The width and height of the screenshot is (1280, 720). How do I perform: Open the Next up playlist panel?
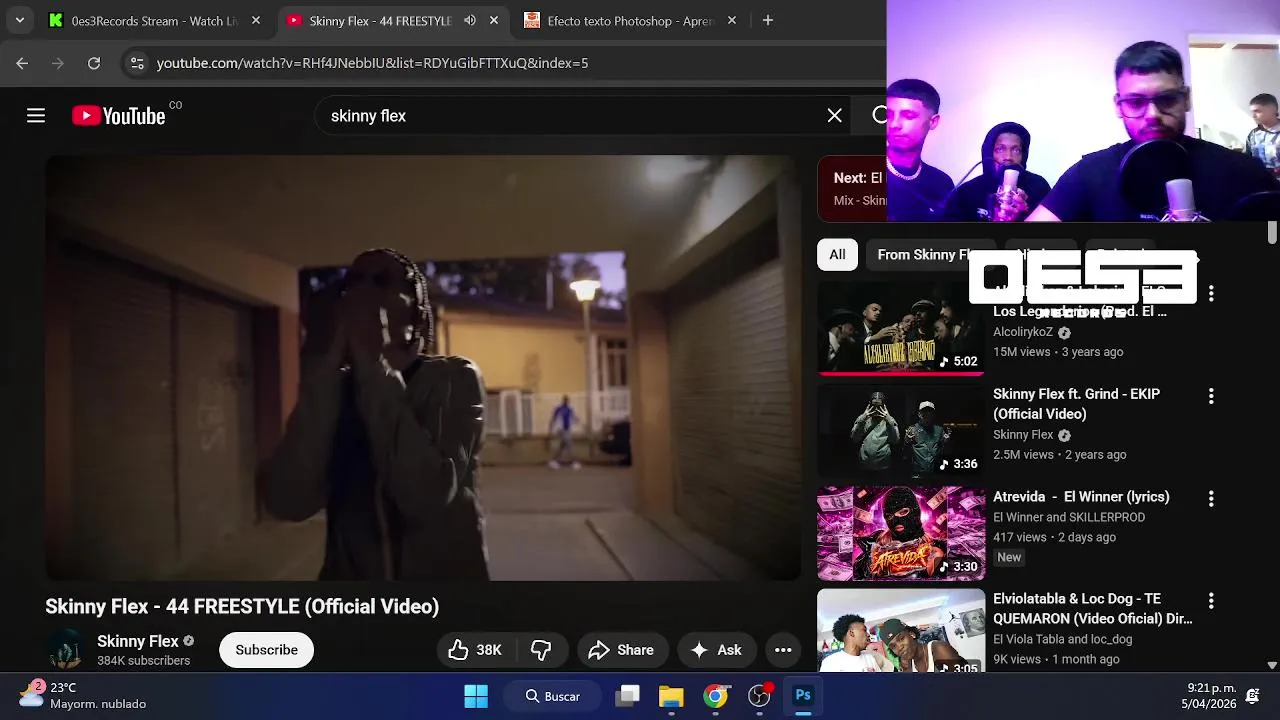(x=852, y=188)
